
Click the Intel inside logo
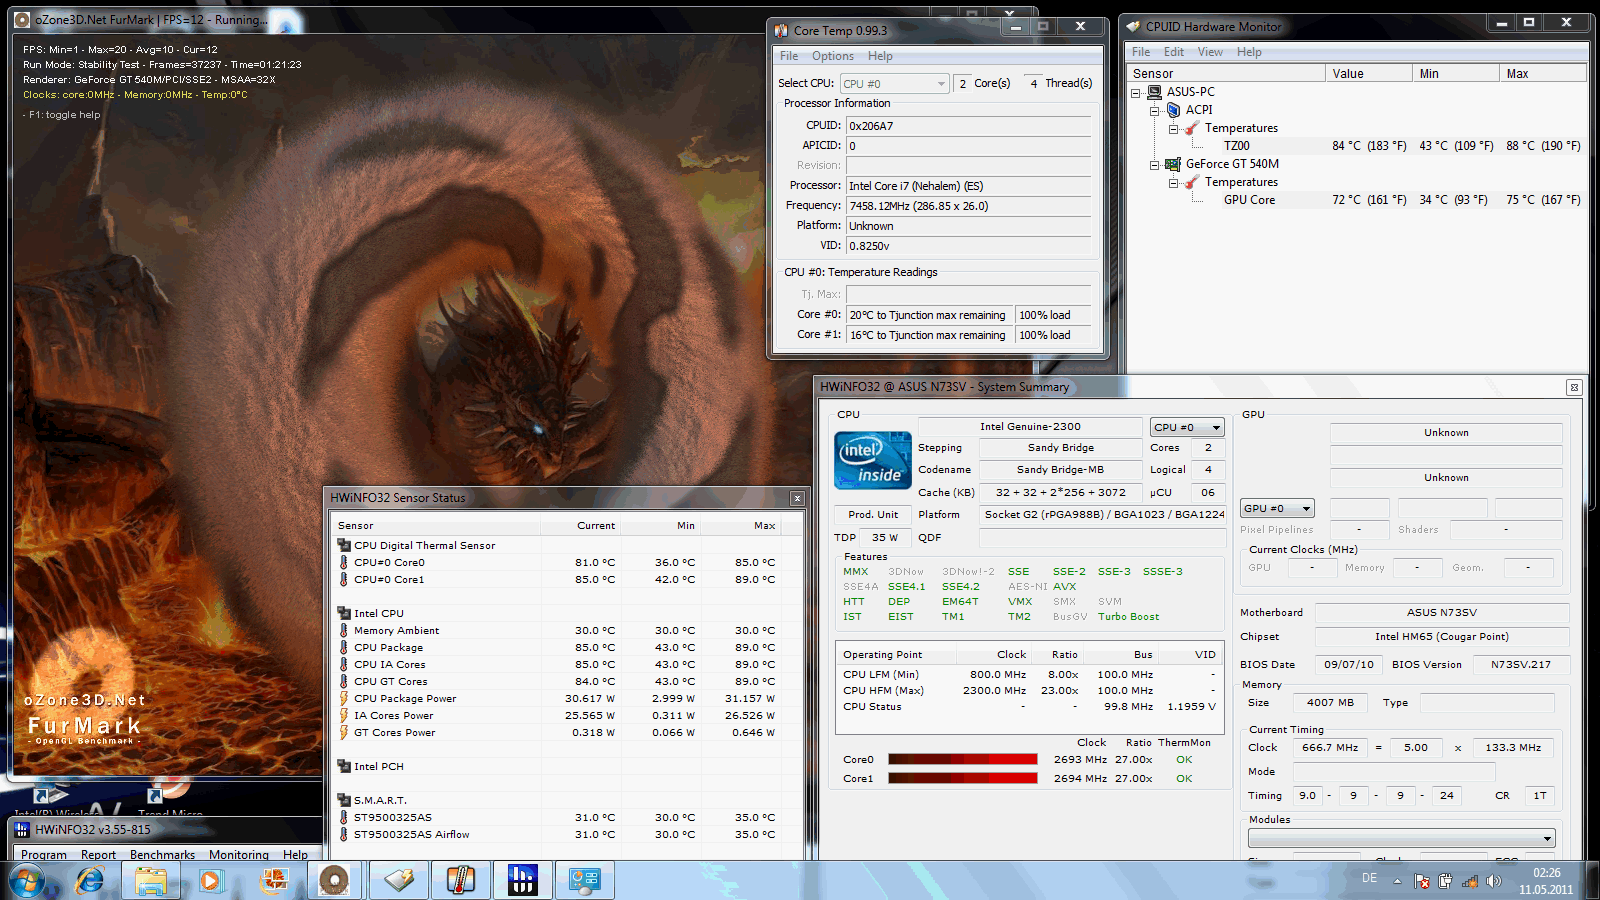873,461
